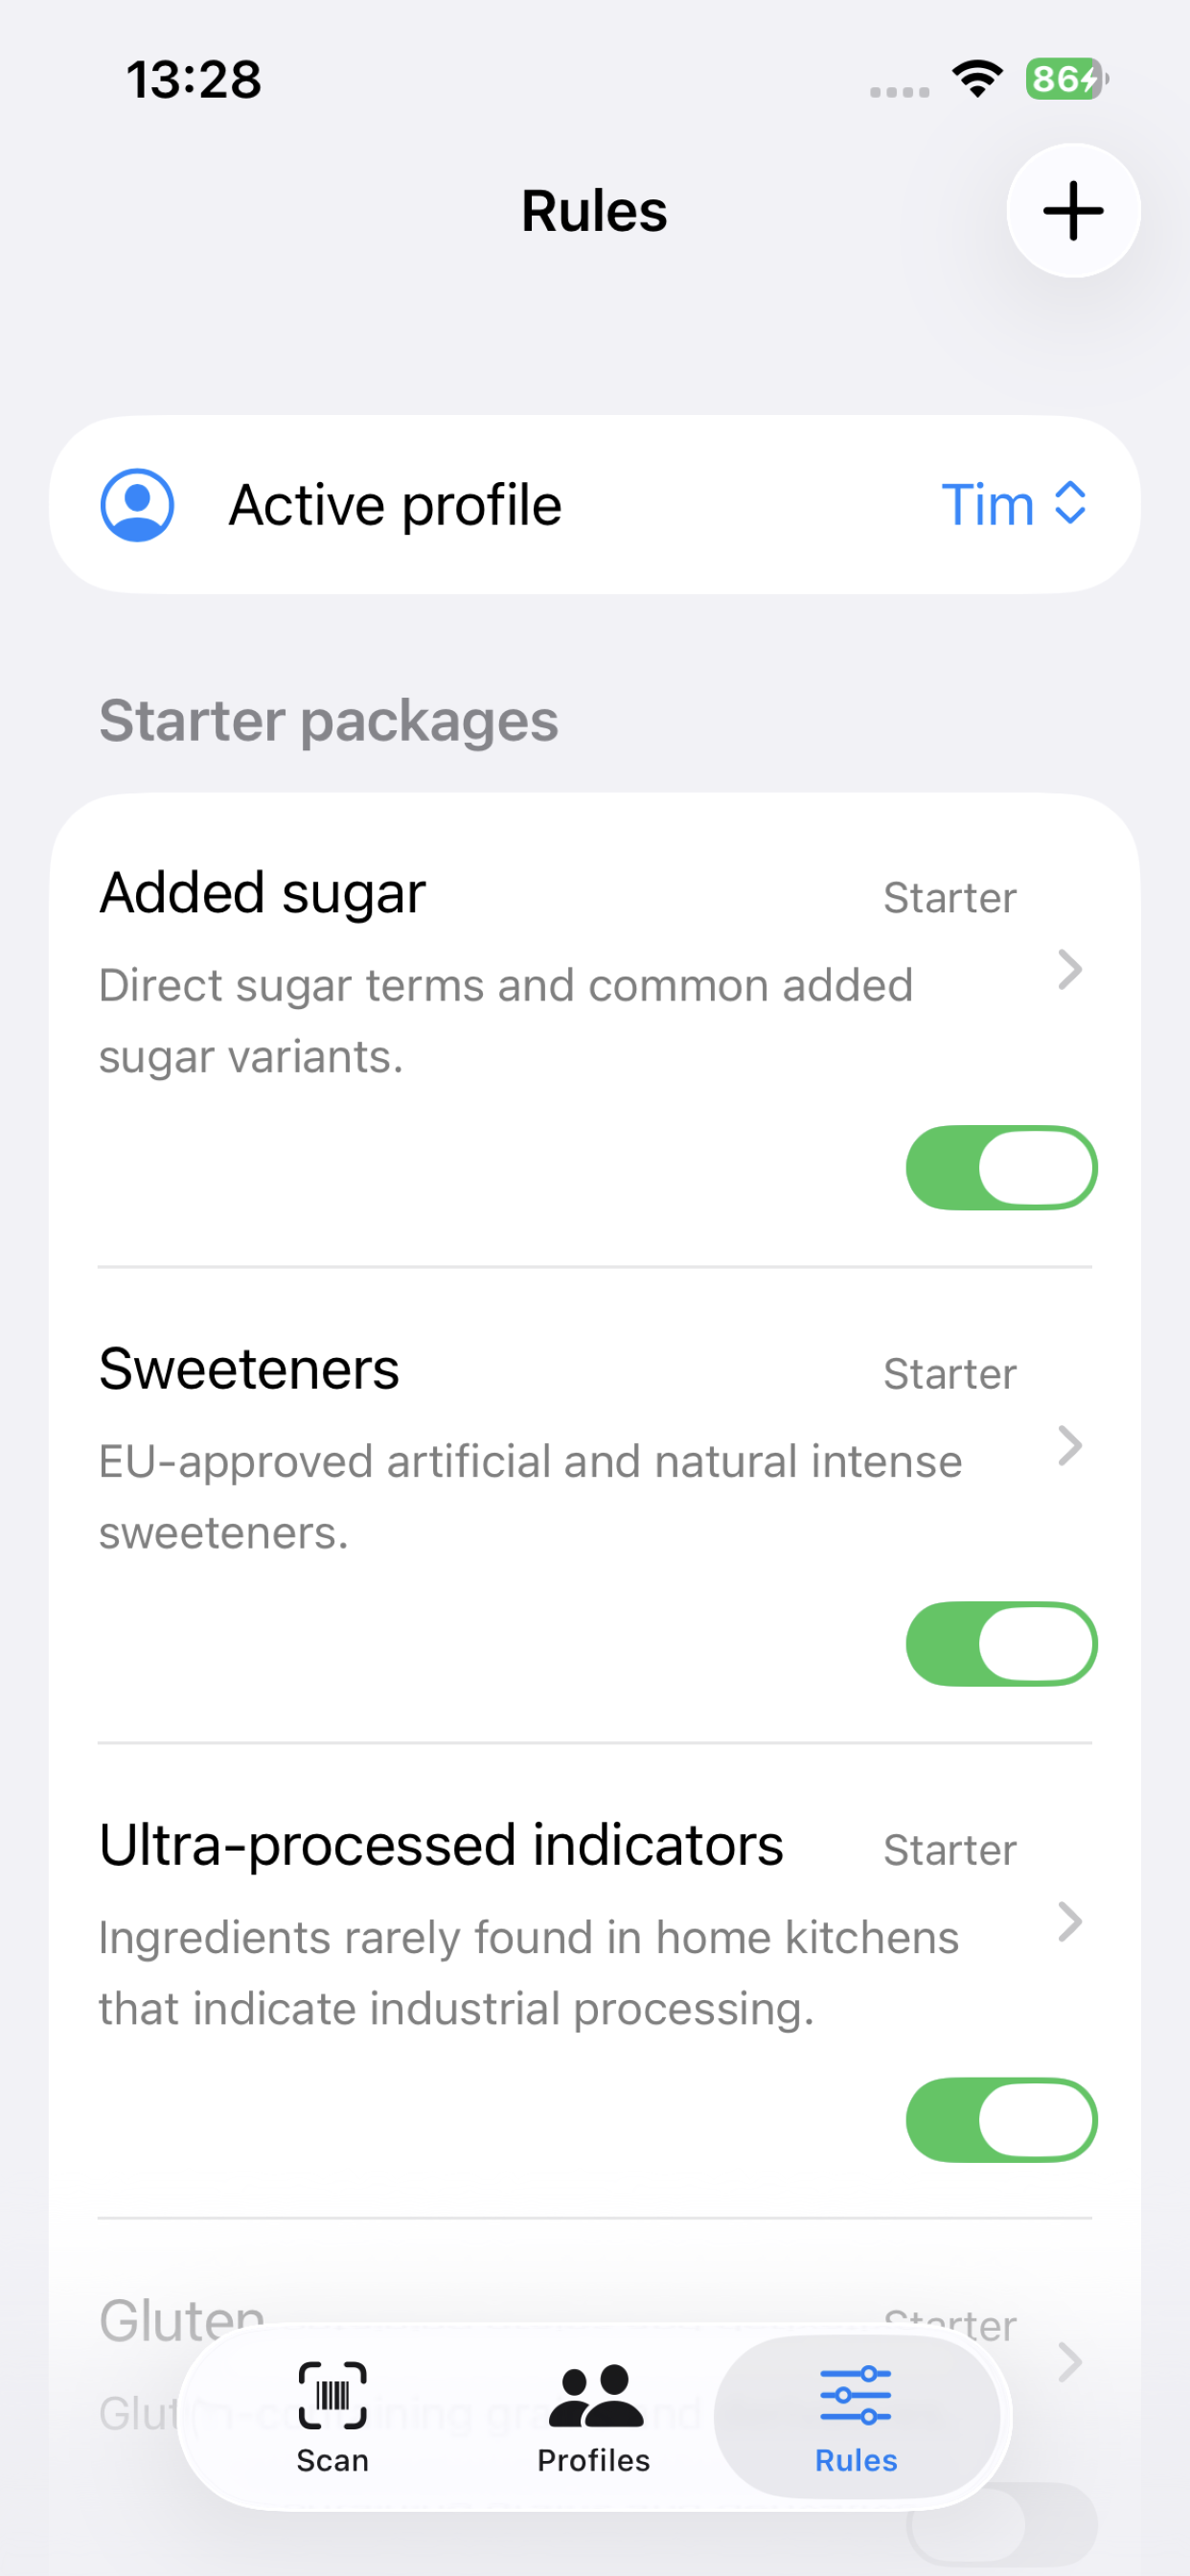The image size is (1190, 2576).
Task: Select the Profiles people icon
Action: [595, 2396]
